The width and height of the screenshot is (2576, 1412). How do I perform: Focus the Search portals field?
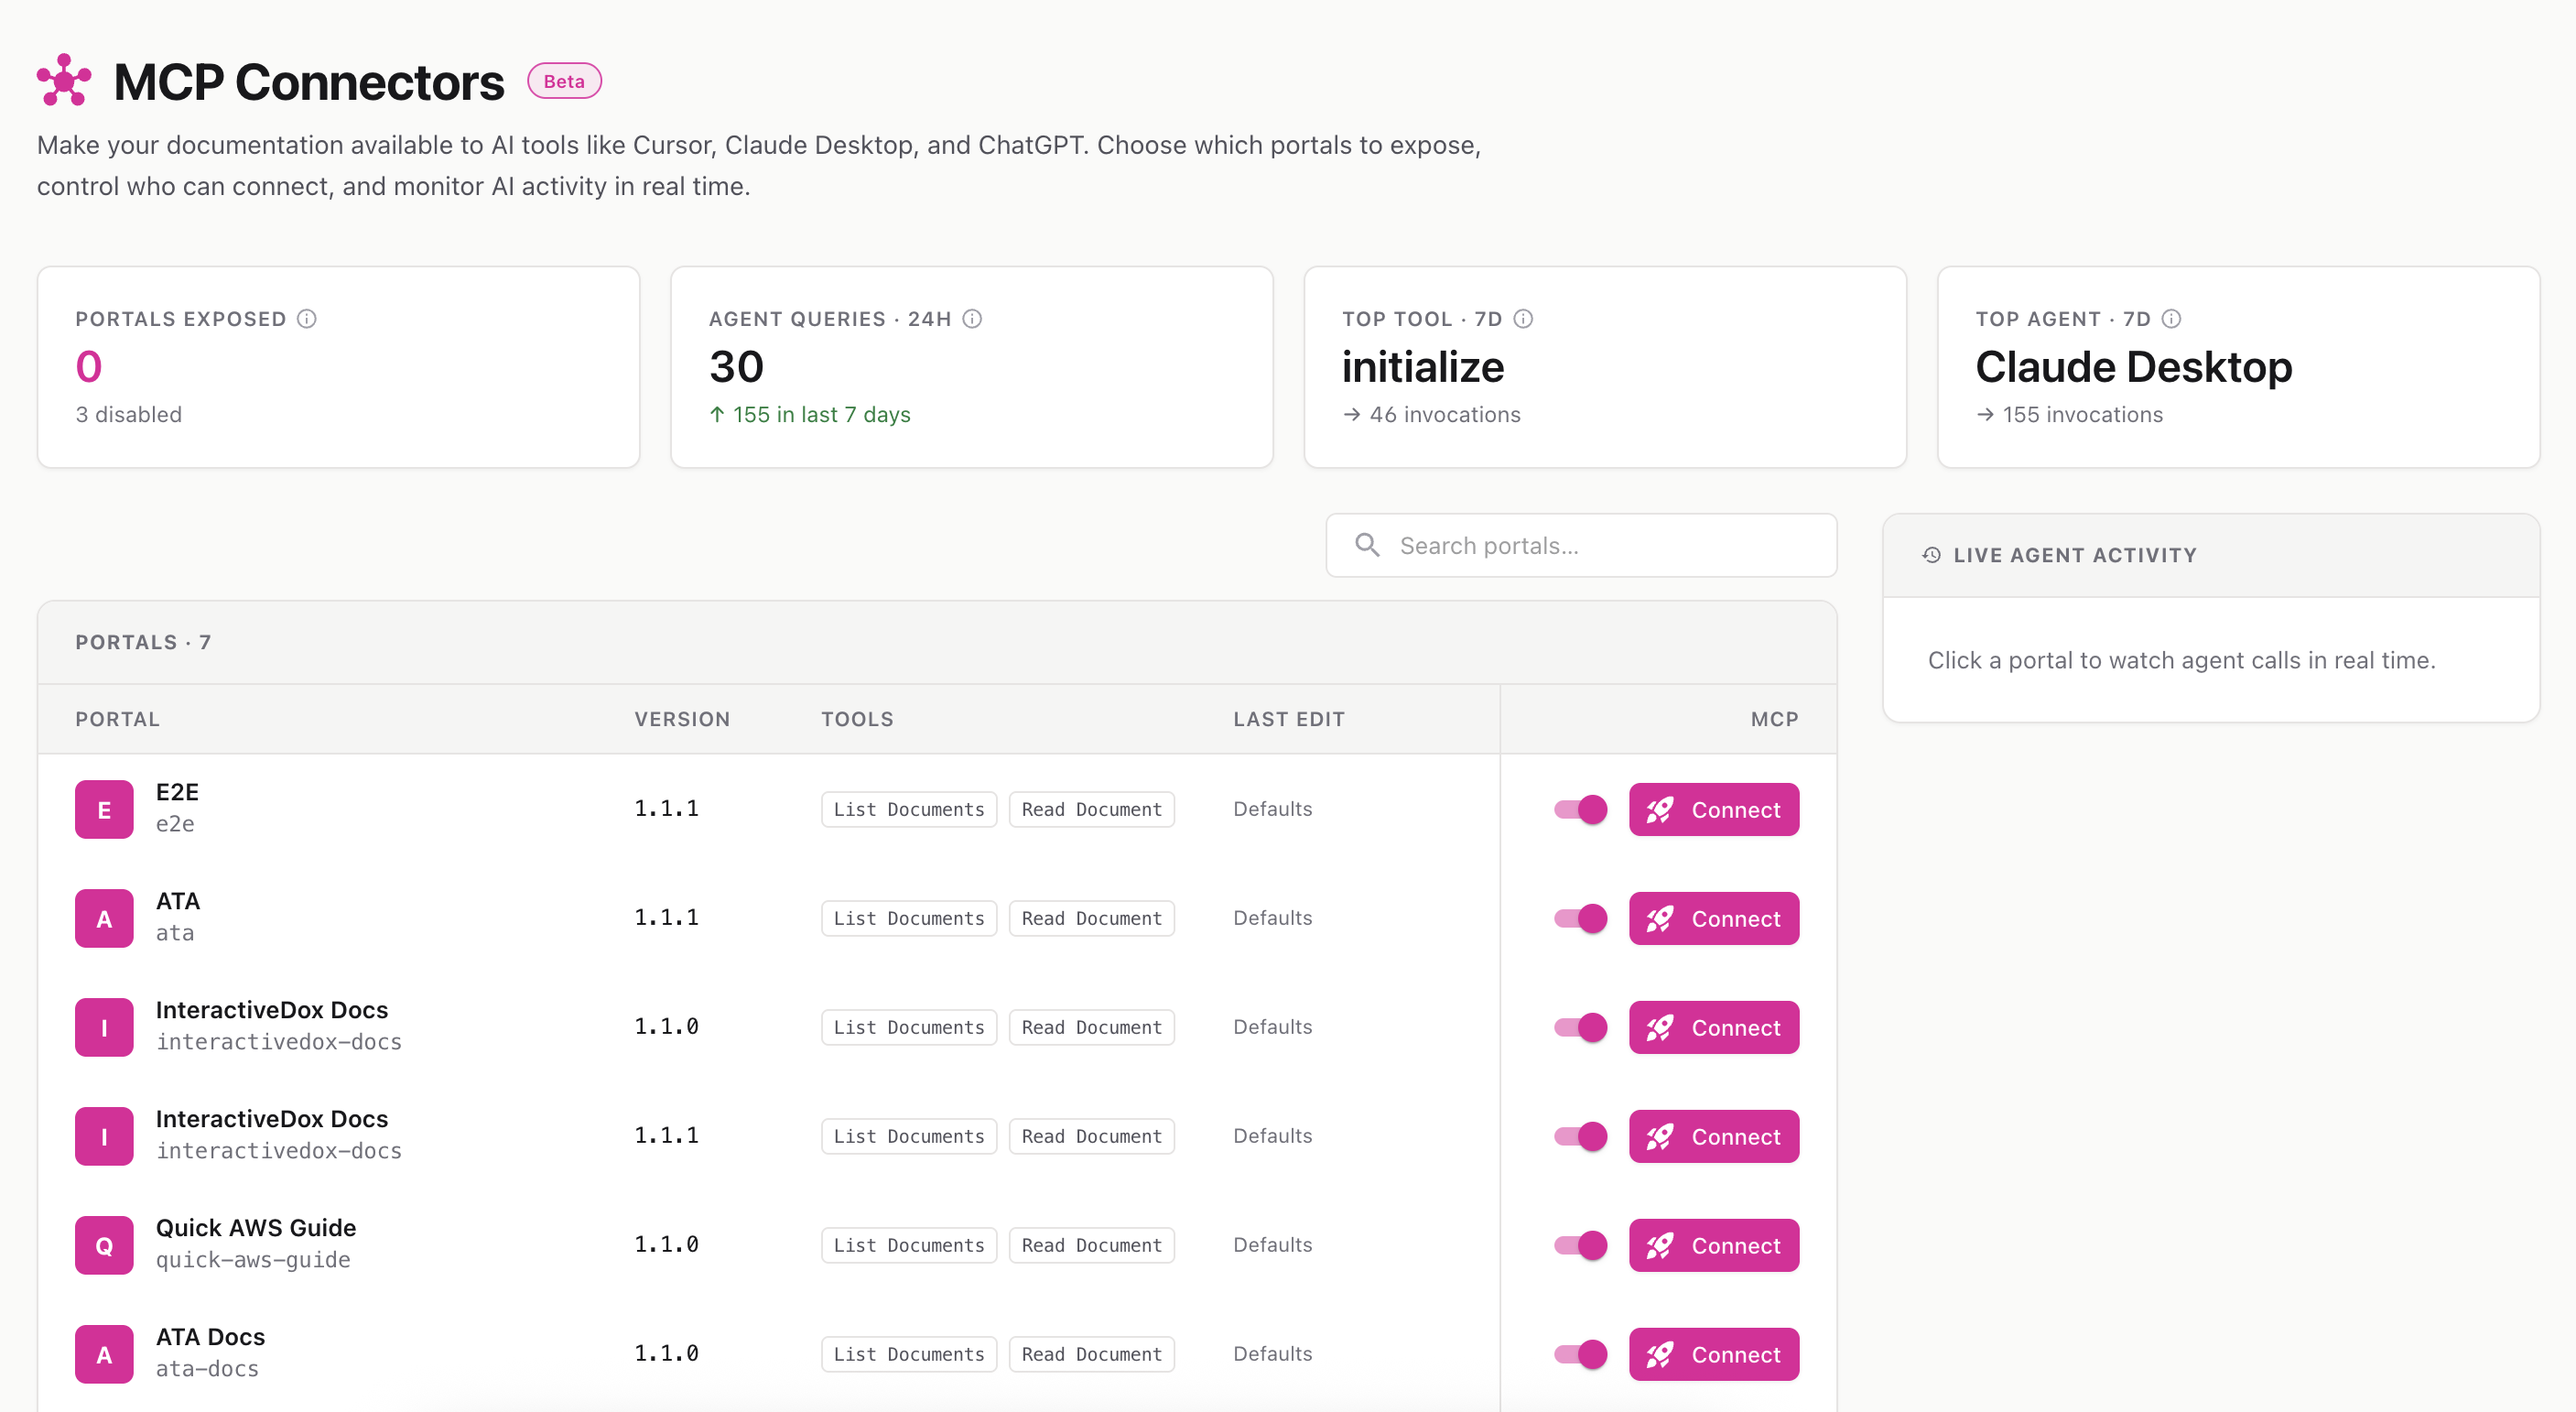1581,545
